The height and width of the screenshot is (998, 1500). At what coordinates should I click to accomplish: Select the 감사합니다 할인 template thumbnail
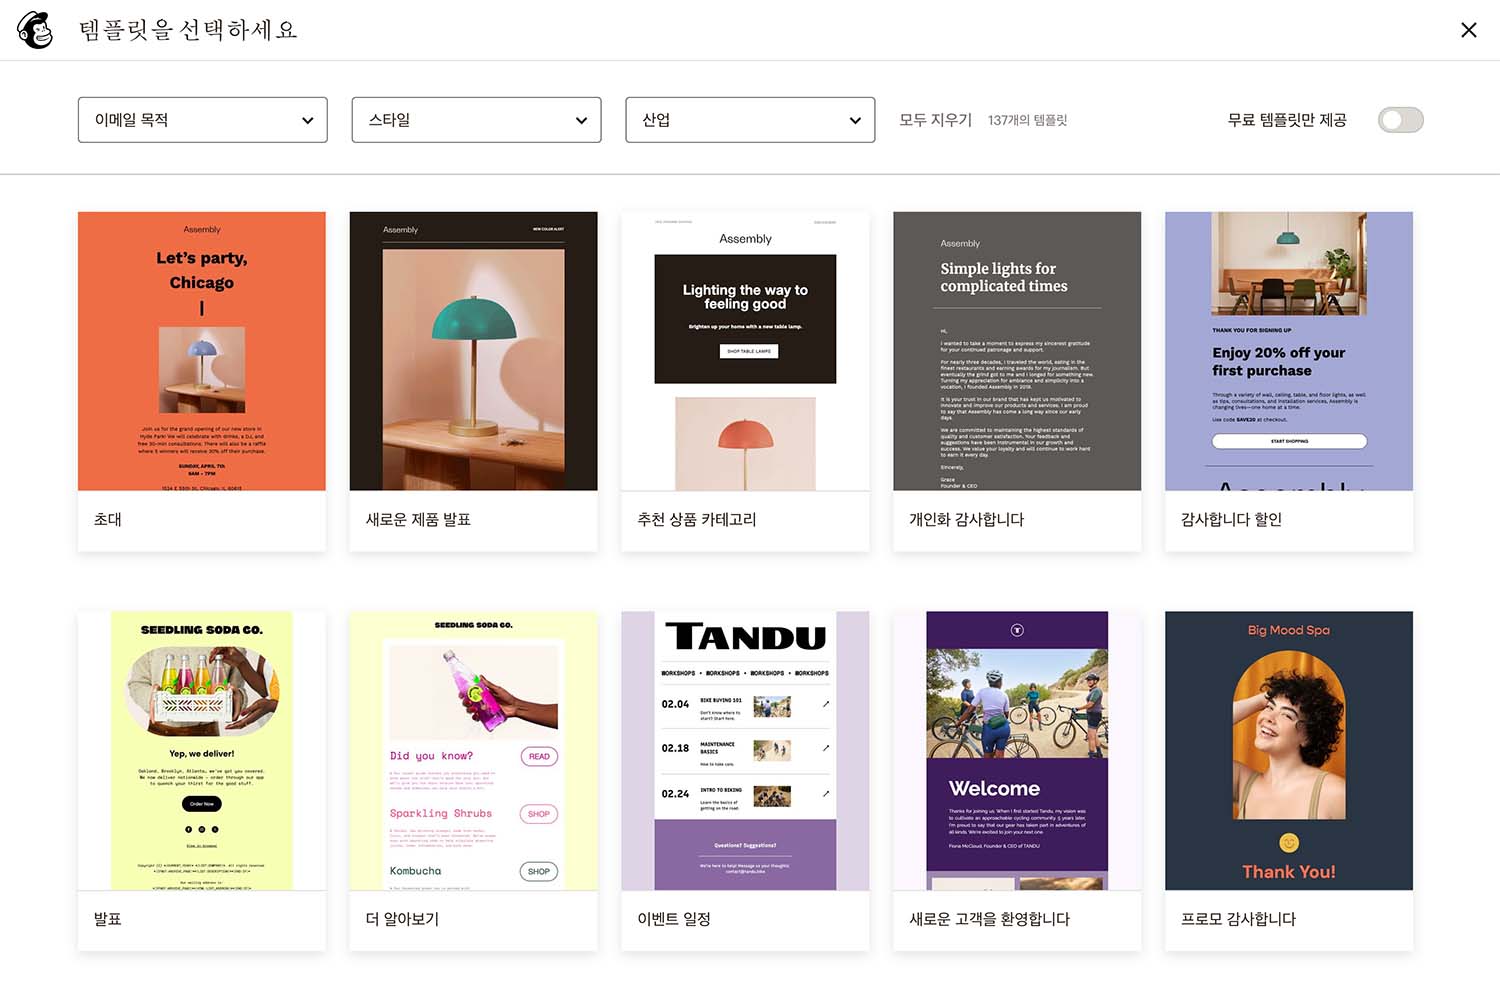pos(1289,351)
